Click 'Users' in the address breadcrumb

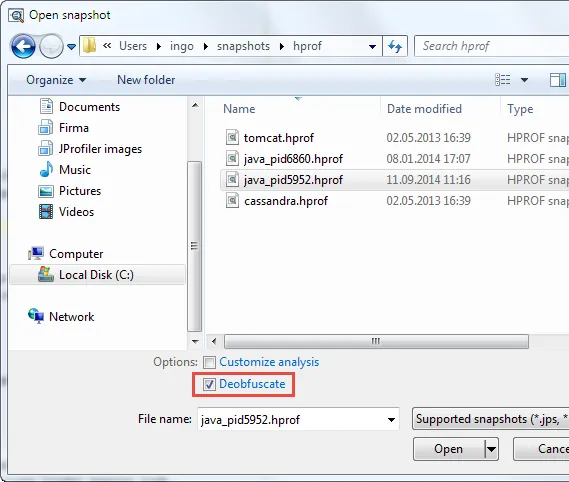(x=133, y=46)
